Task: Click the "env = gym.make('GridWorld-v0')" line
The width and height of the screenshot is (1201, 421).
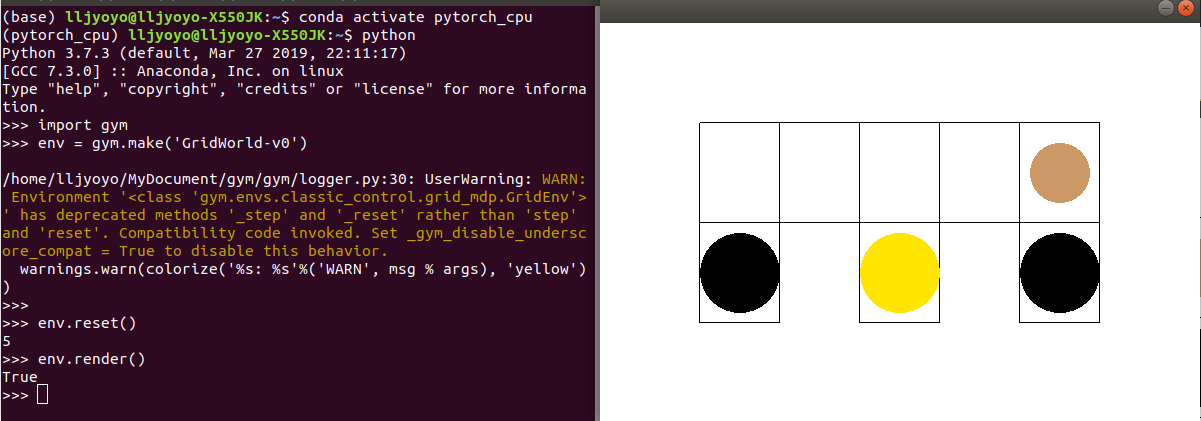Action: (154, 143)
